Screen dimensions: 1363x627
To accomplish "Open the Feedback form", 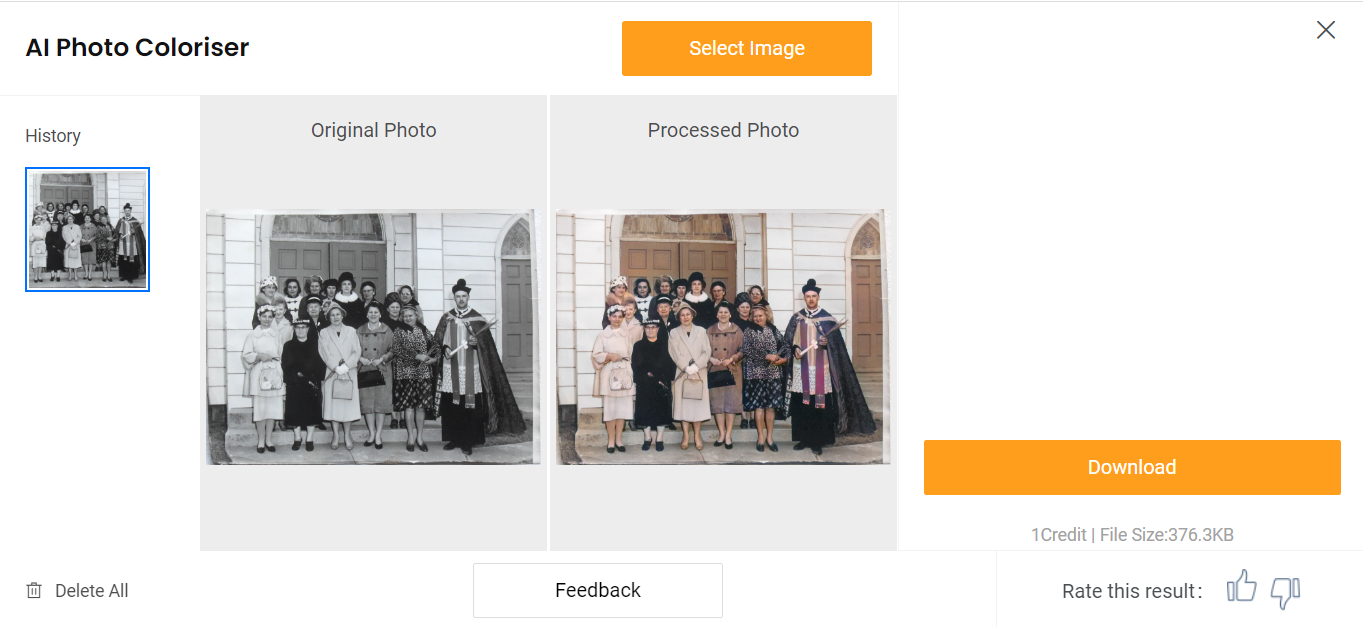I will tap(598, 590).
